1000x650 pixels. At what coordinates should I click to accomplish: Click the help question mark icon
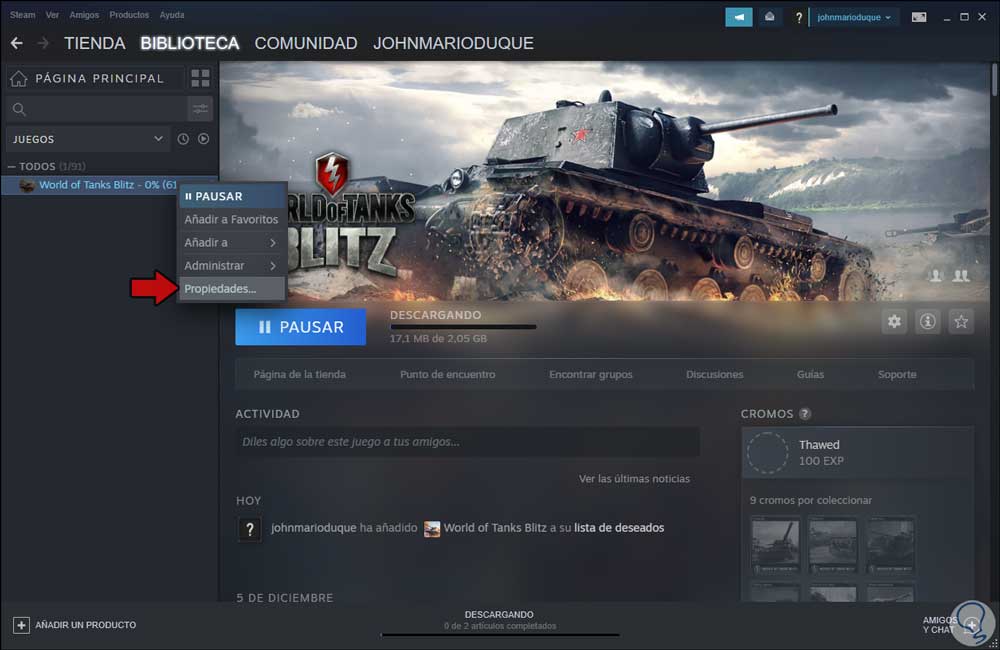pos(798,18)
